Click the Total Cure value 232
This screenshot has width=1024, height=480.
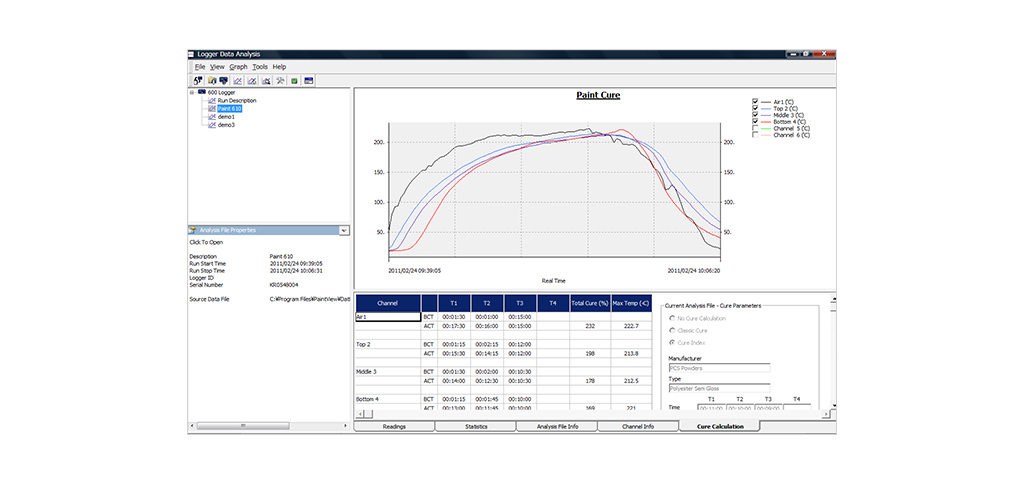coord(590,326)
